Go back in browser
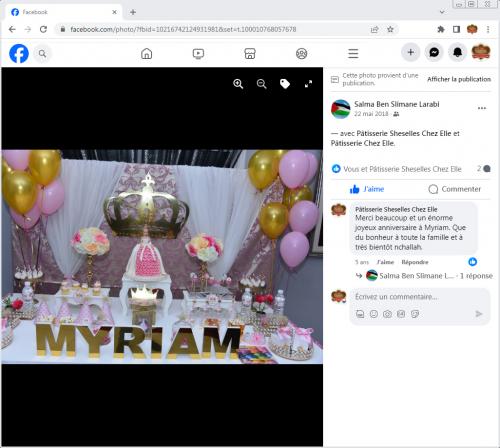 point(12,29)
